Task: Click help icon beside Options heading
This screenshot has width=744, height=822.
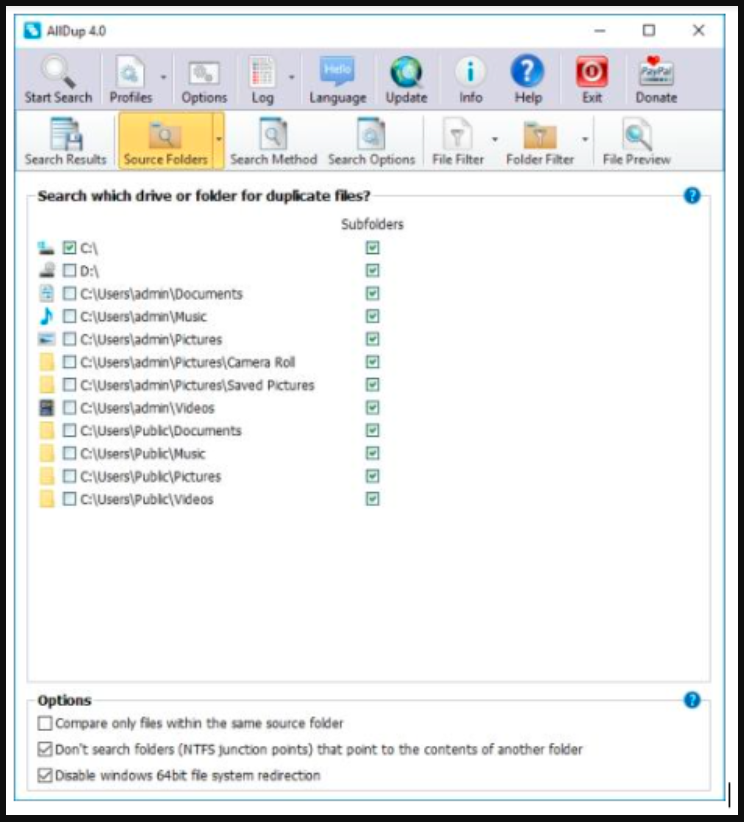Action: point(692,700)
